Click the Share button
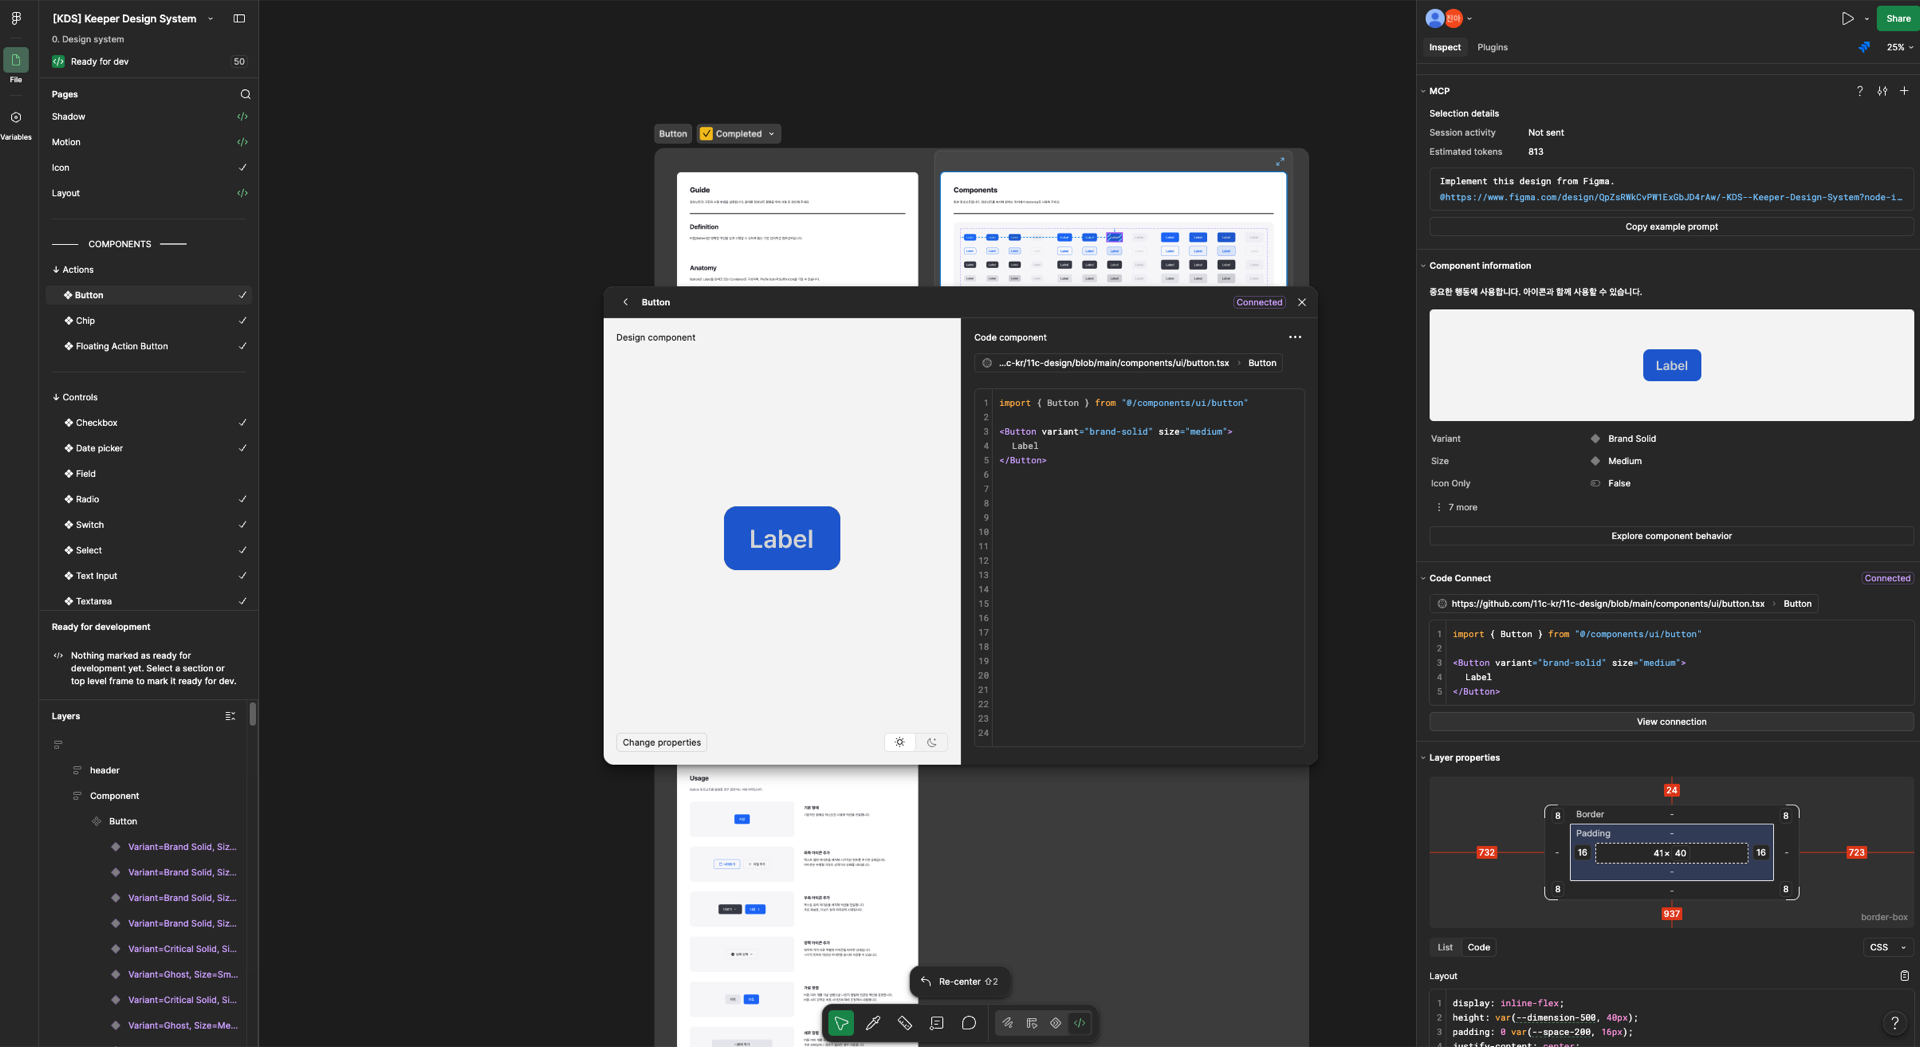Image resolution: width=1920 pixels, height=1047 pixels. click(x=1897, y=18)
